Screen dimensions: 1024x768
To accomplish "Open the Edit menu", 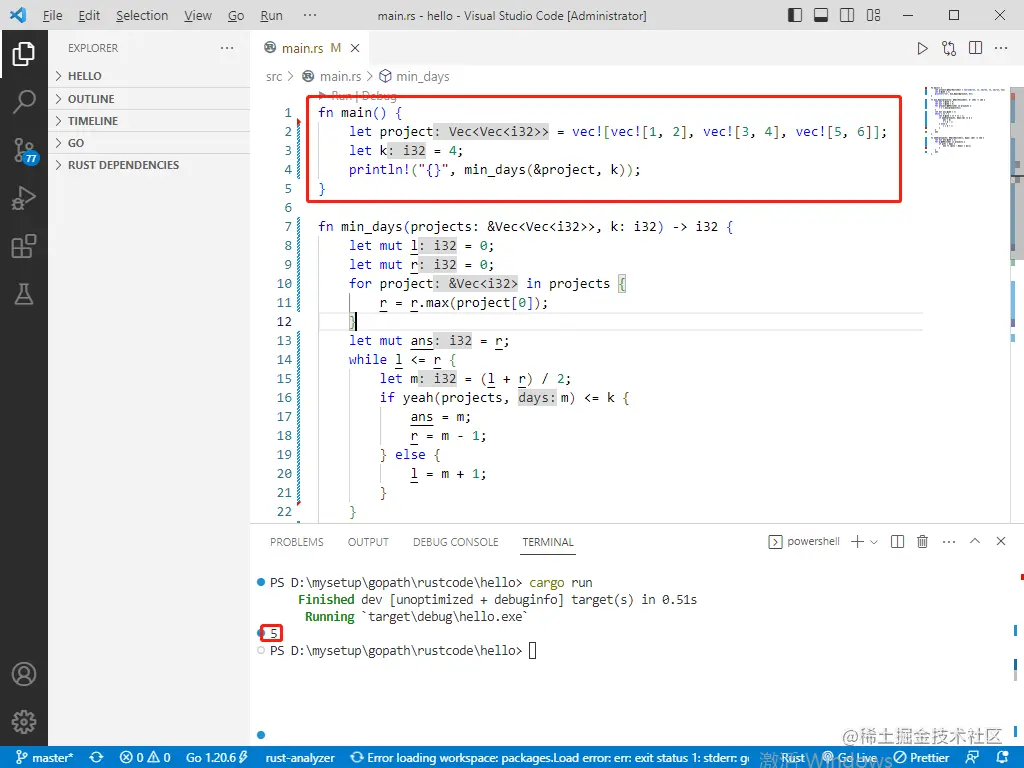I will [x=89, y=15].
